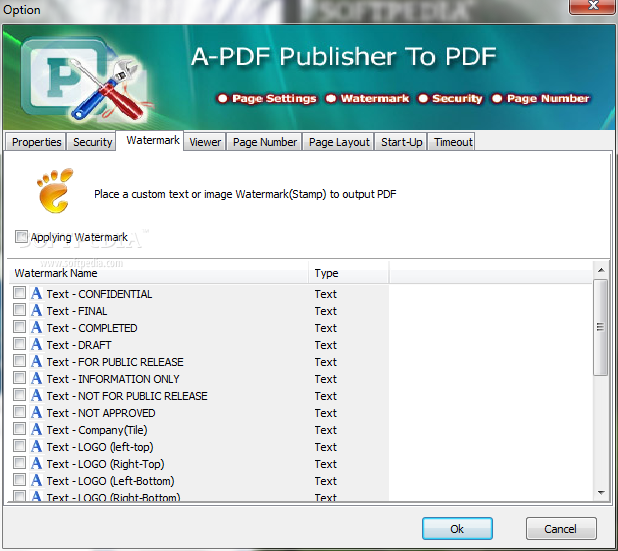Select the 'Text - CONFIDENTIAL' row label
The height and width of the screenshot is (551, 618).
[99, 294]
